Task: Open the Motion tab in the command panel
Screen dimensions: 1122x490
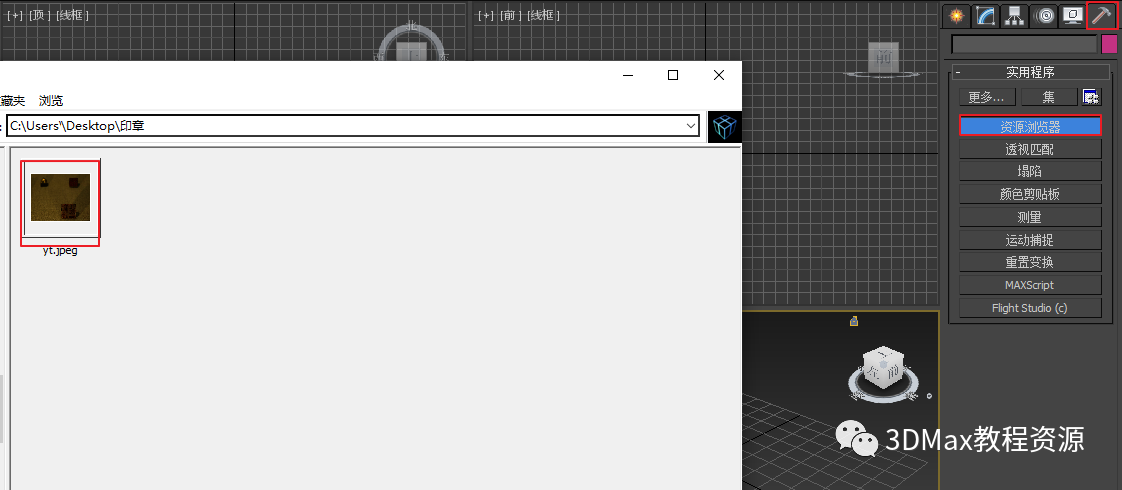Action: click(x=1044, y=15)
